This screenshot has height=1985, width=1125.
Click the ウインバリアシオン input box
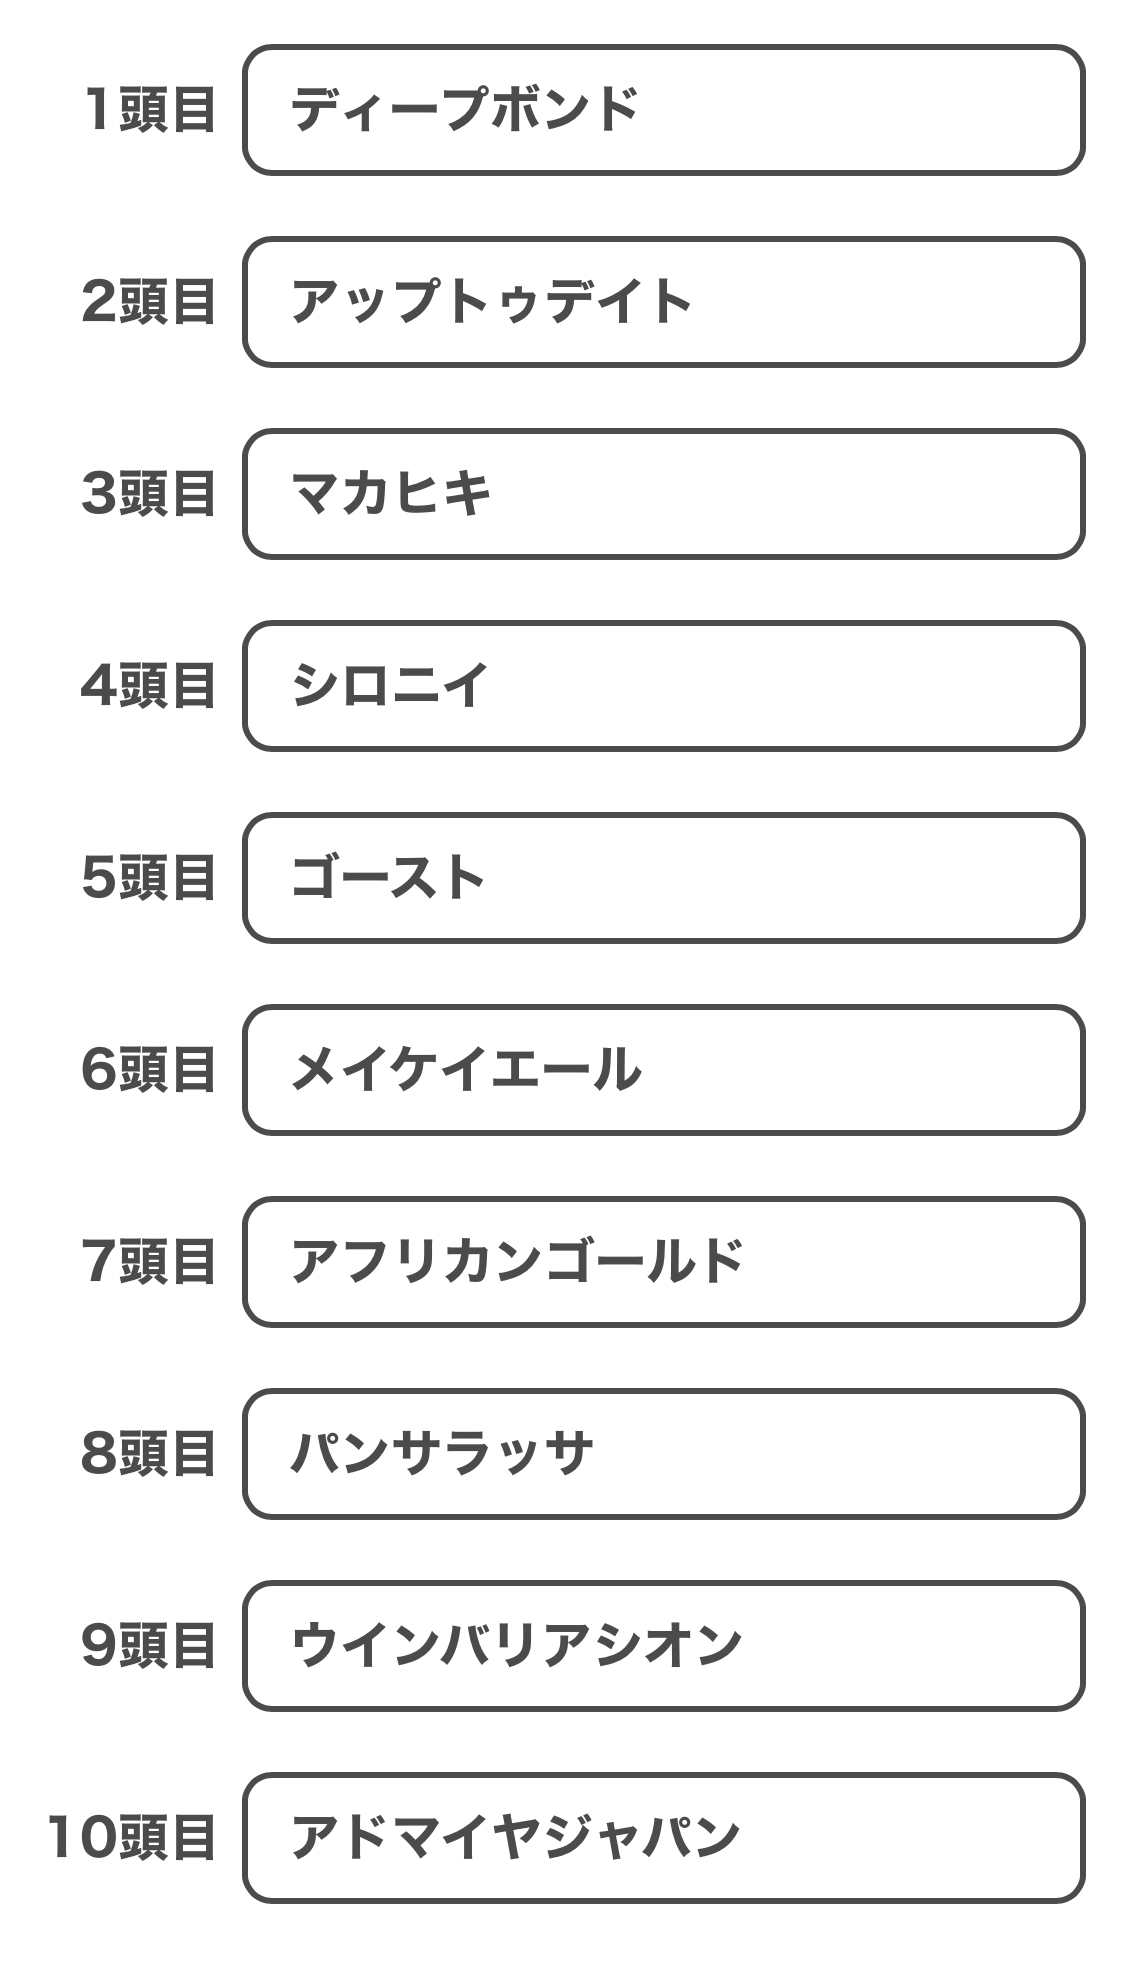[x=663, y=1646]
